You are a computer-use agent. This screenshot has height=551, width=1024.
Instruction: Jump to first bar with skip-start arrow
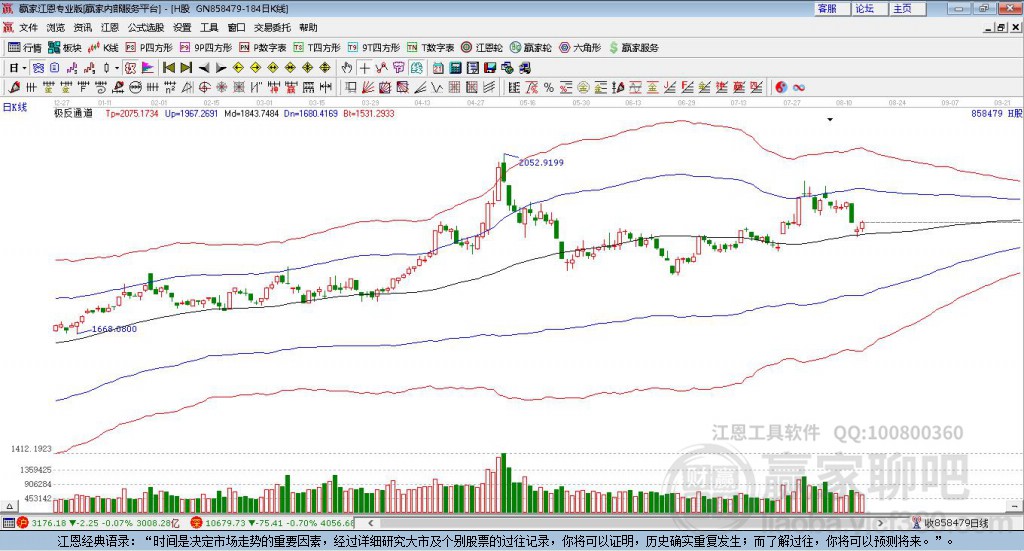pyautogui.click(x=169, y=68)
